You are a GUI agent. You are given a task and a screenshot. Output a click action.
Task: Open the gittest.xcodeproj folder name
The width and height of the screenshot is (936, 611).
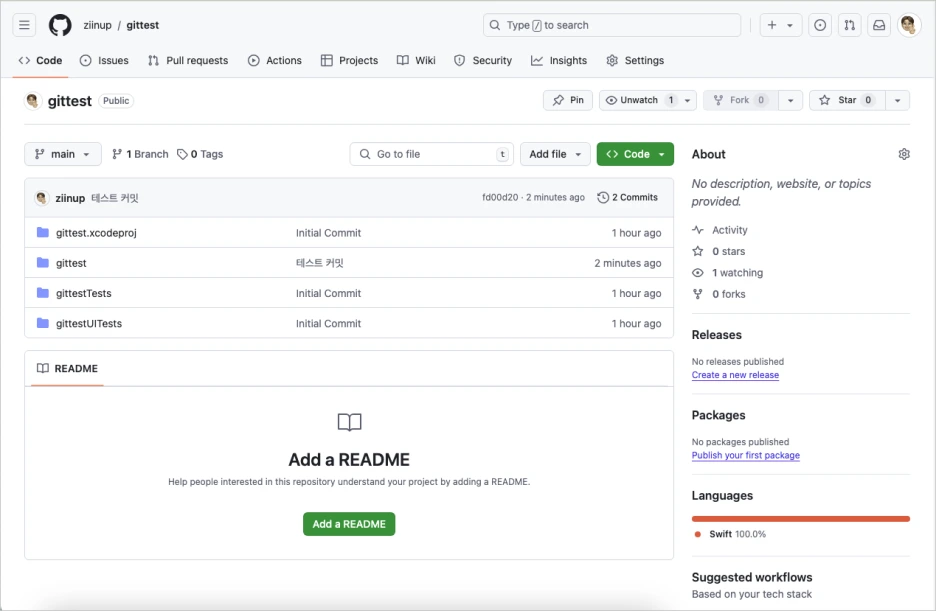tap(96, 233)
